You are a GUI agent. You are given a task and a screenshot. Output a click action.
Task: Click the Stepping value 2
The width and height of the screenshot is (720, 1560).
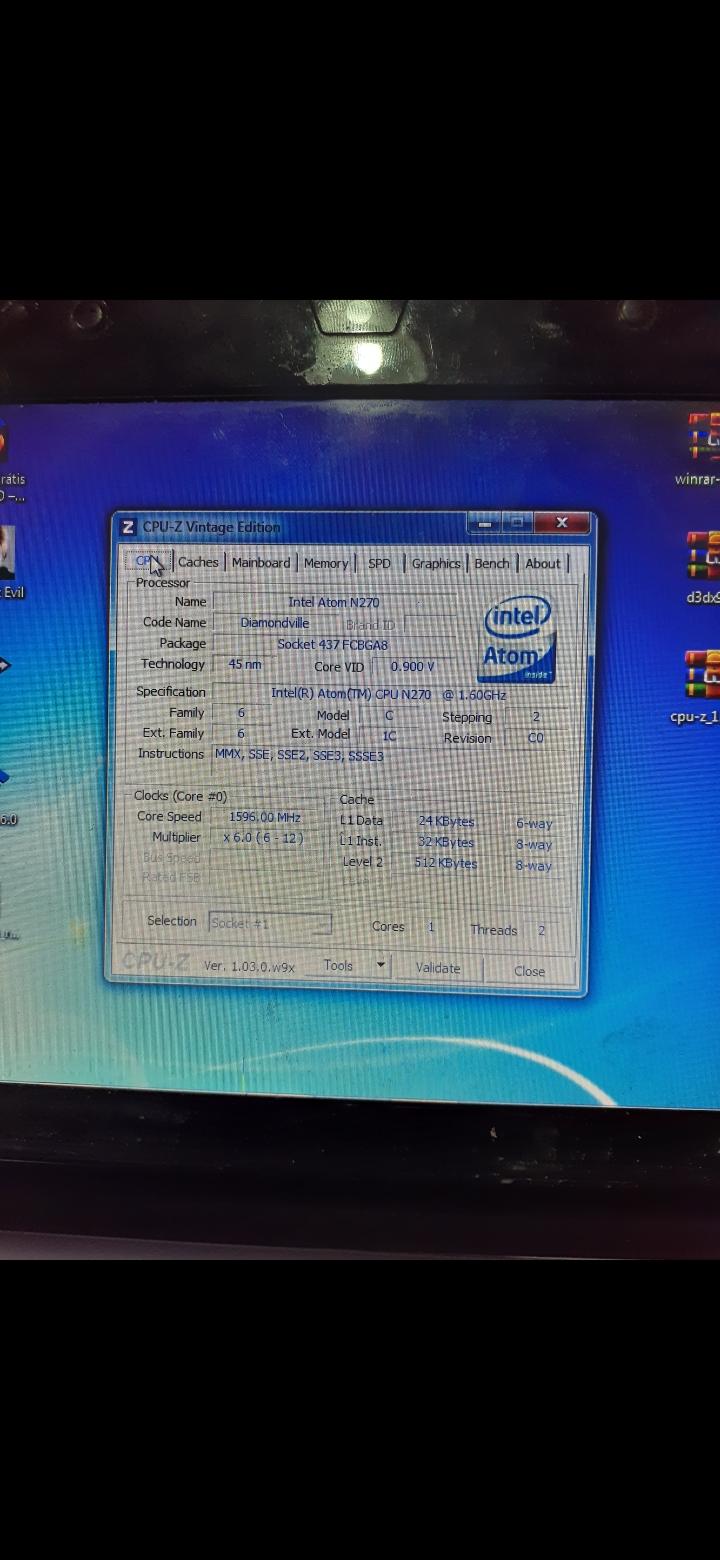tap(536, 717)
